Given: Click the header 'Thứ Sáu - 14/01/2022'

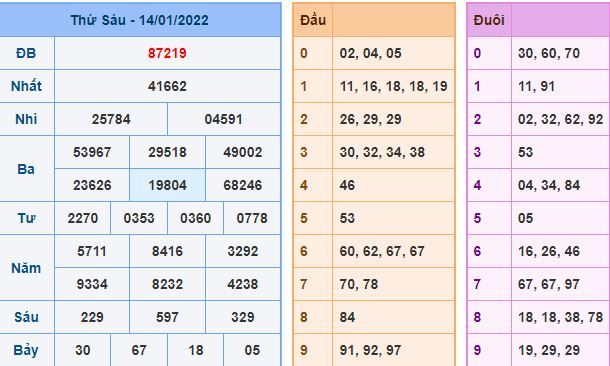Looking at the screenshot, I should pos(139,20).
